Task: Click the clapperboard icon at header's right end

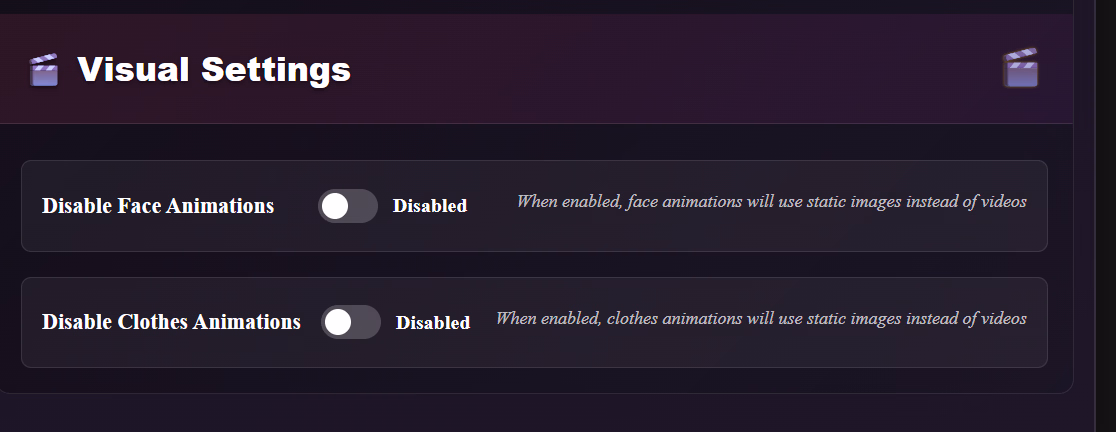Action: coord(1020,69)
